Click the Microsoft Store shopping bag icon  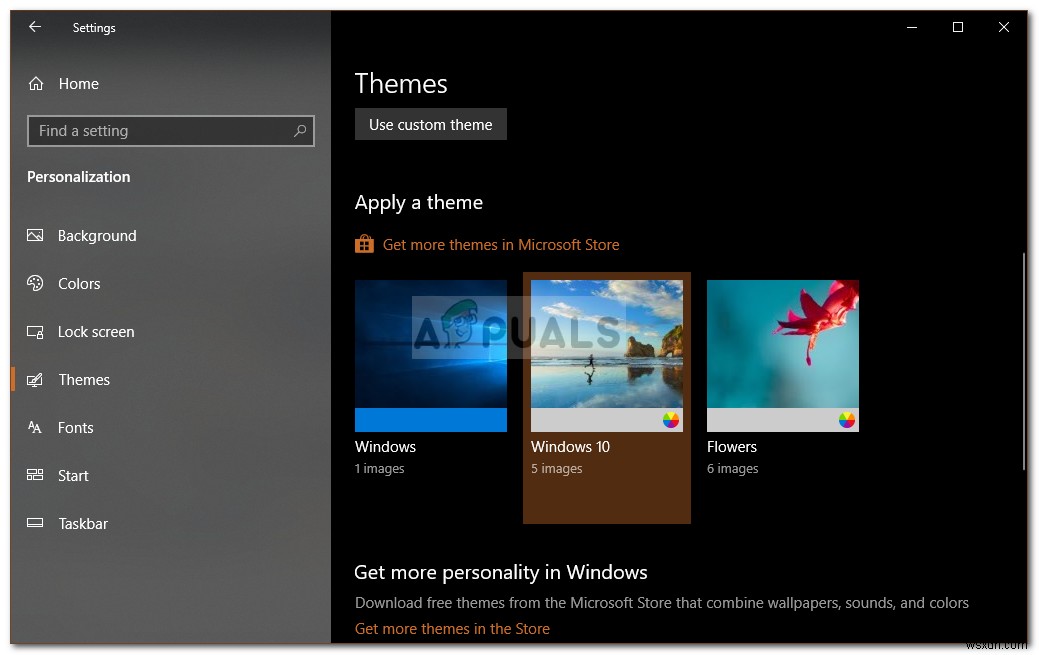(x=364, y=243)
